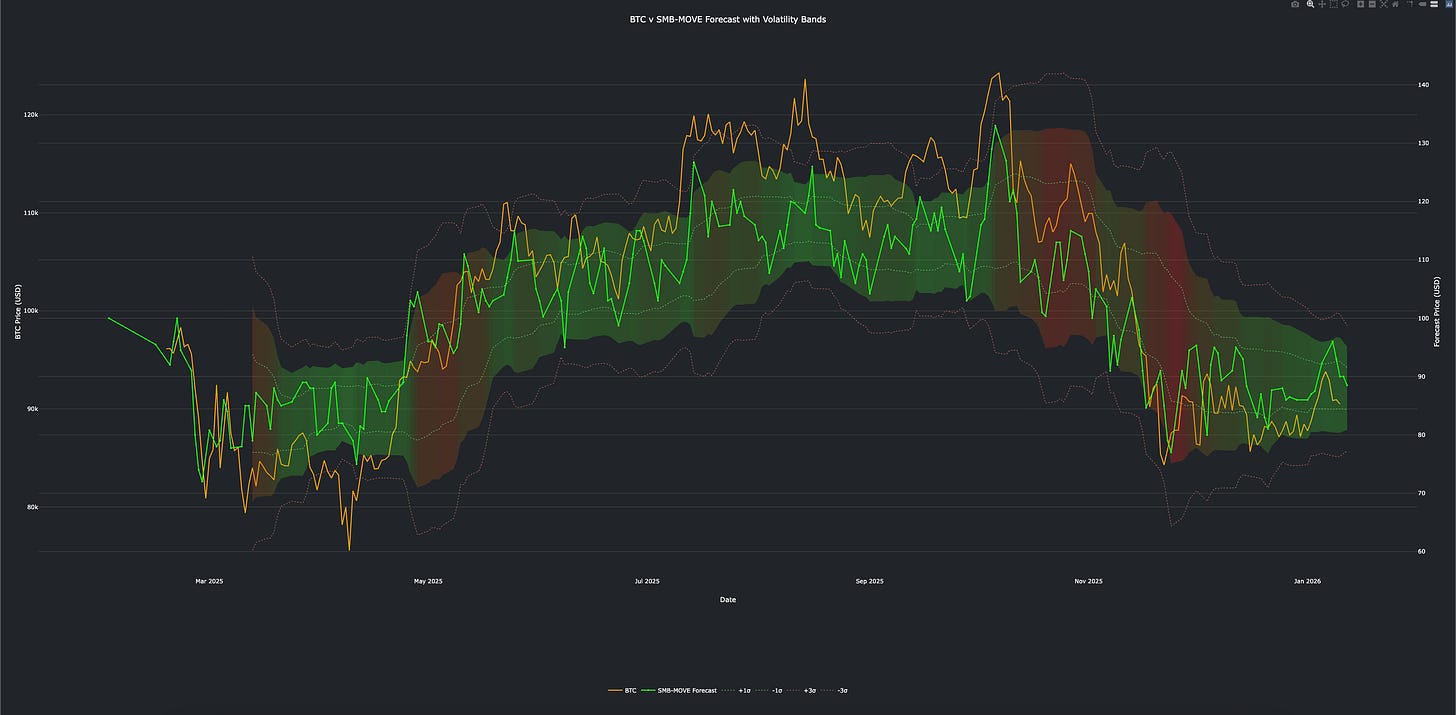The image size is (1456, 715).
Task: Click the 'May 2025' x-axis tick
Action: click(428, 581)
